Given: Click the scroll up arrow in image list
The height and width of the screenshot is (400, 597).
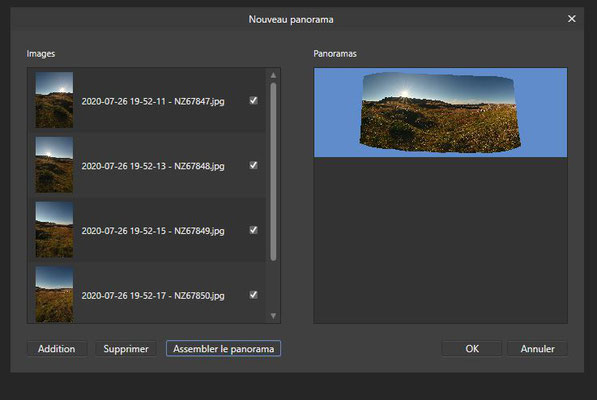Looking at the screenshot, I should pos(273,75).
